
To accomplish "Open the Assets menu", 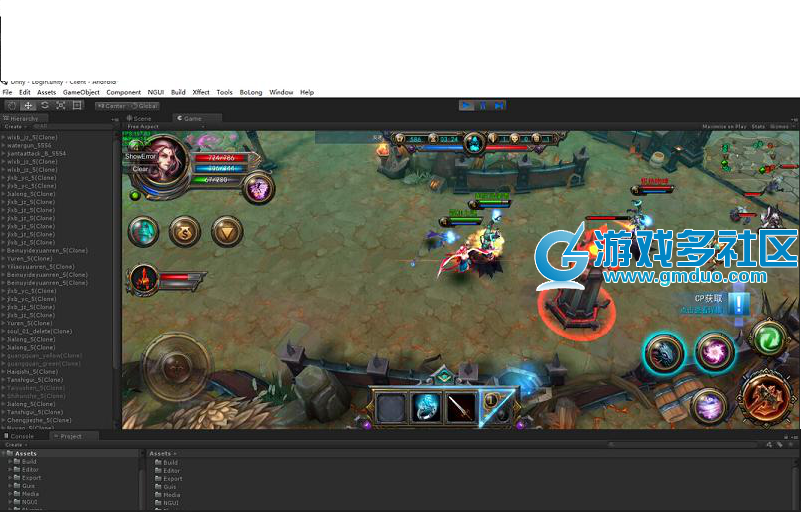I will click(46, 92).
